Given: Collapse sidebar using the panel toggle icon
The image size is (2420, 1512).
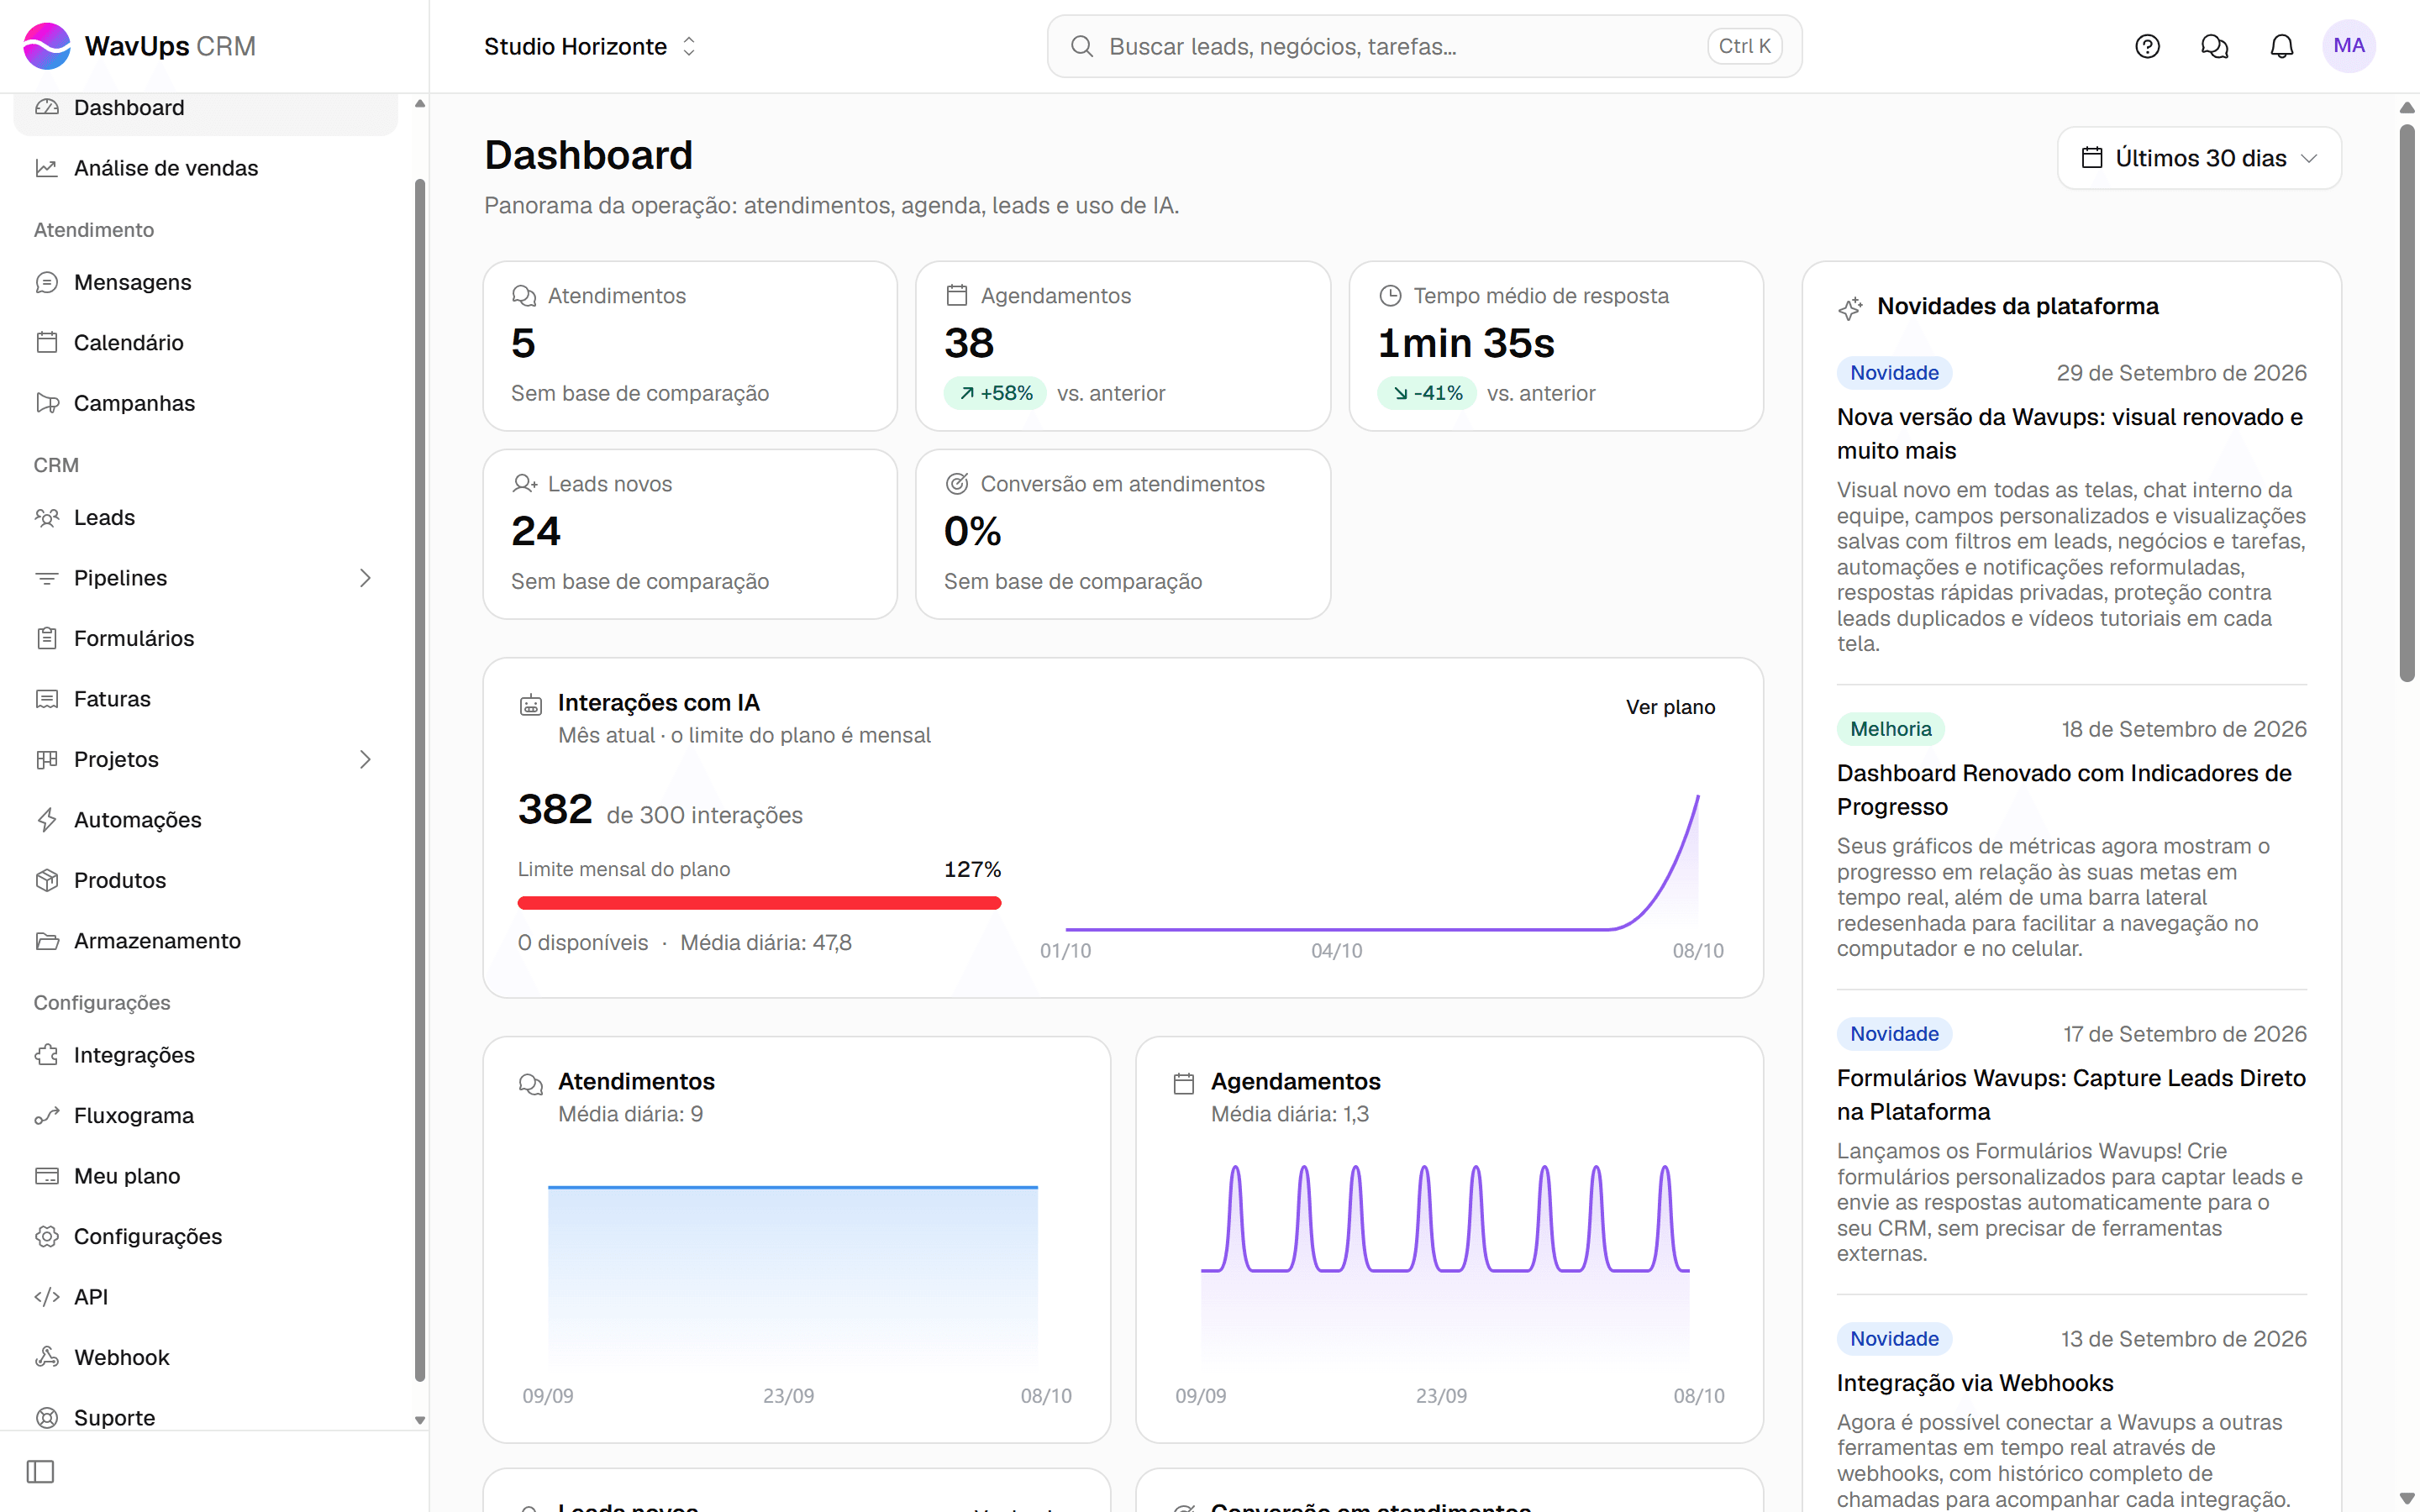Looking at the screenshot, I should [40, 1471].
